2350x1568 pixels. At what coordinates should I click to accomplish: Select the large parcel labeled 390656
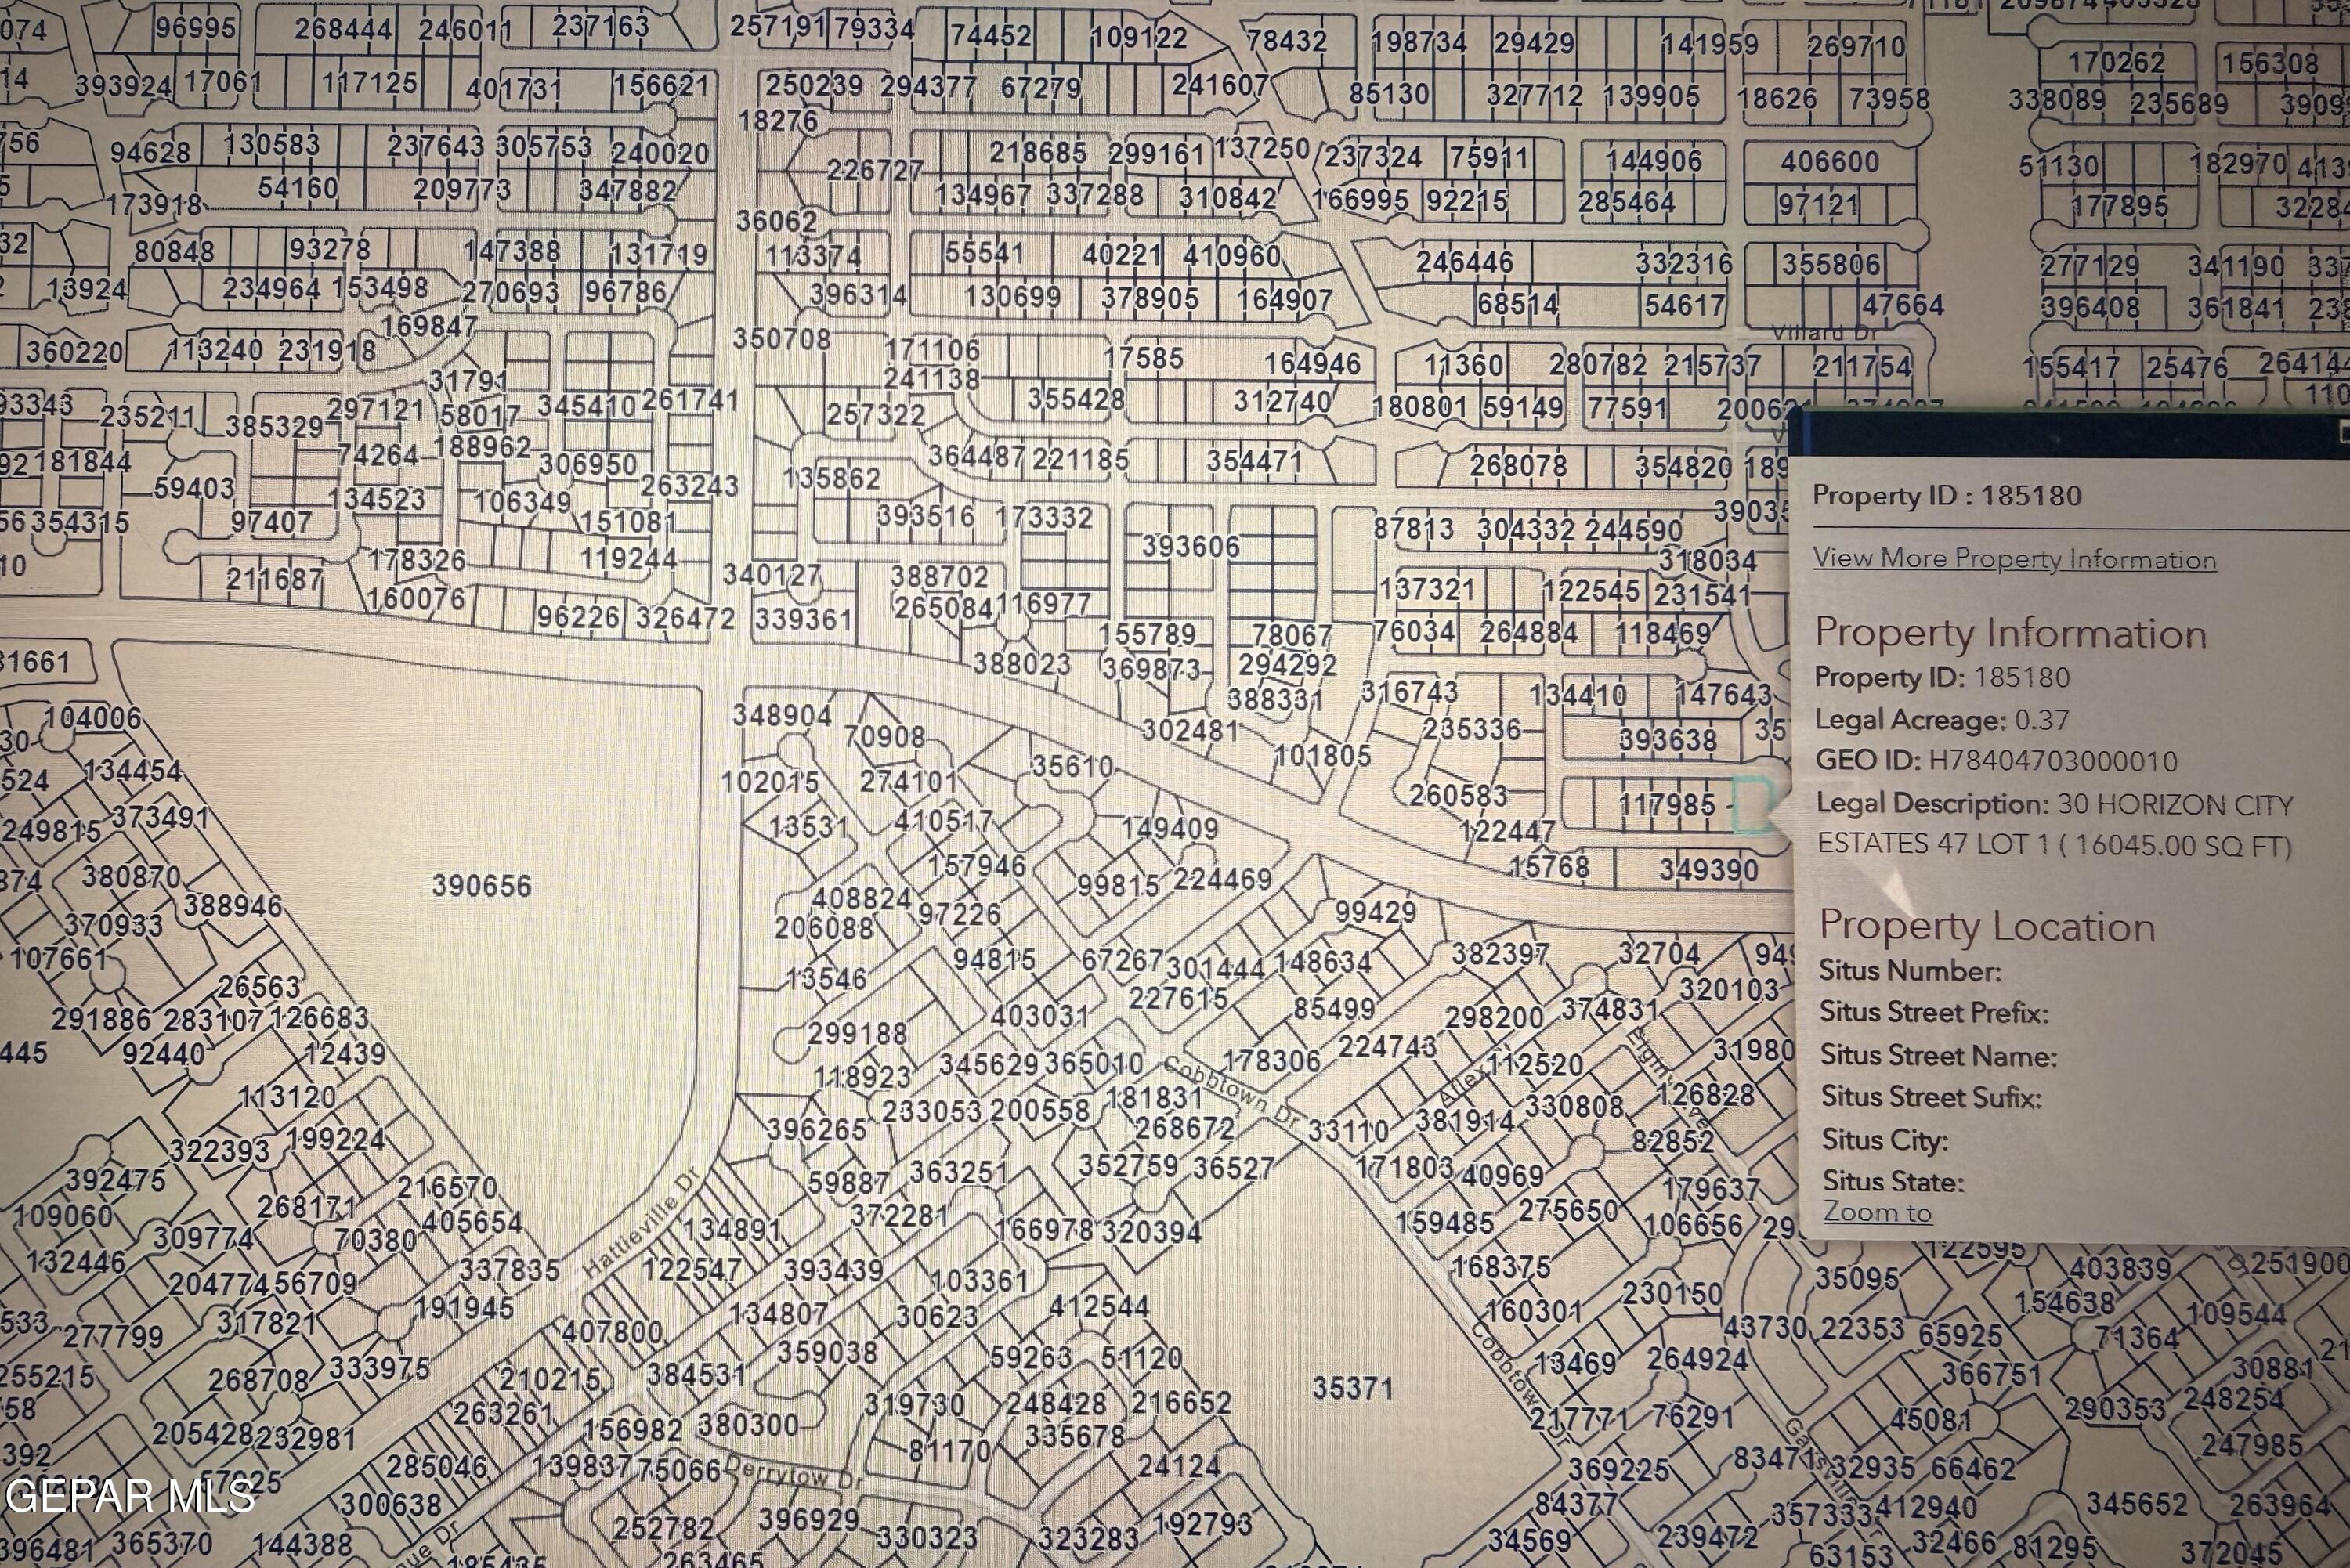click(481, 886)
